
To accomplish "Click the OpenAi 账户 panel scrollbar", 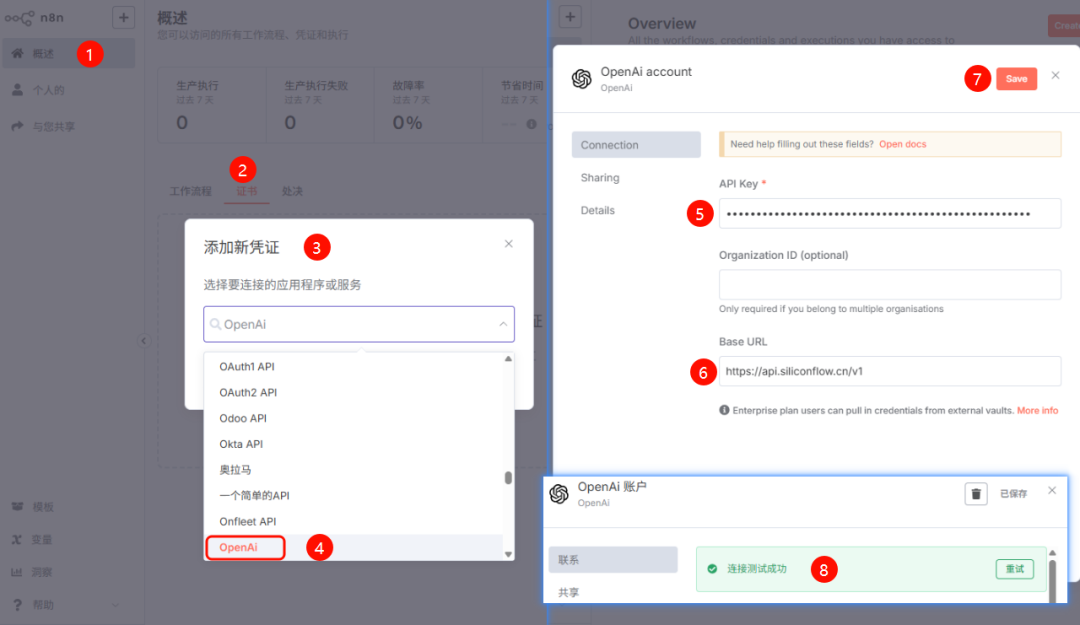I will pos(1052,579).
